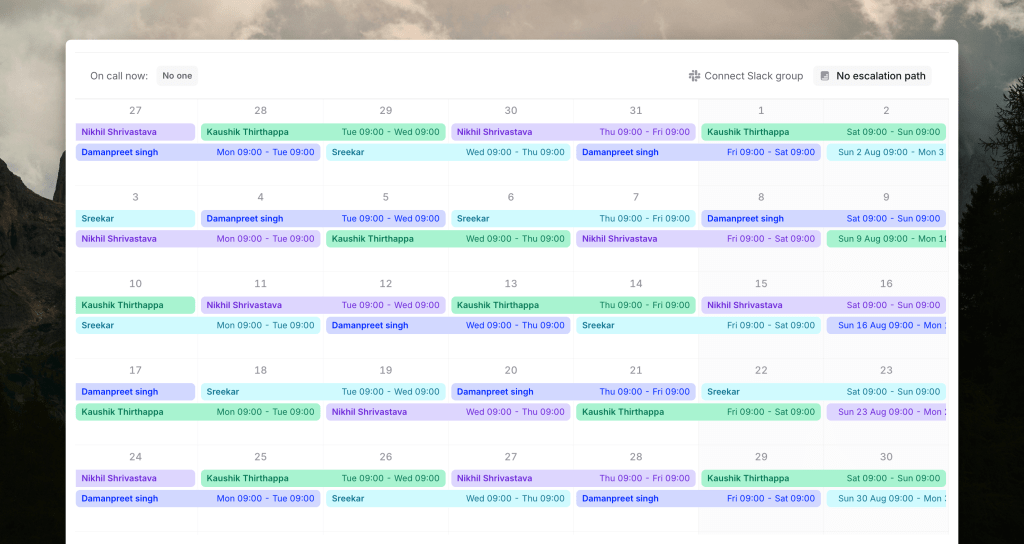Open Nikhil Shrivastava shift starting Saturday 15
The height and width of the screenshot is (544, 1024).
click(824, 305)
